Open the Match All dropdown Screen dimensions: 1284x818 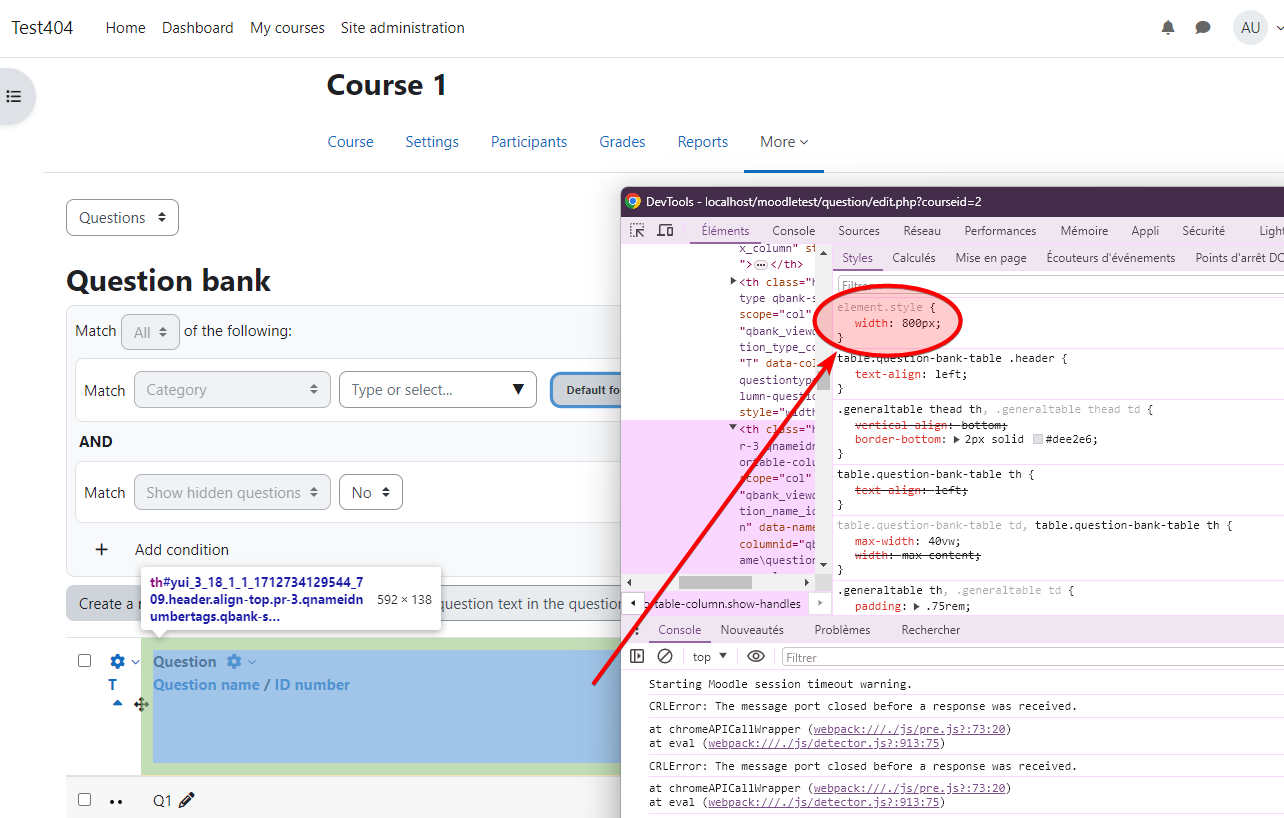click(x=150, y=331)
